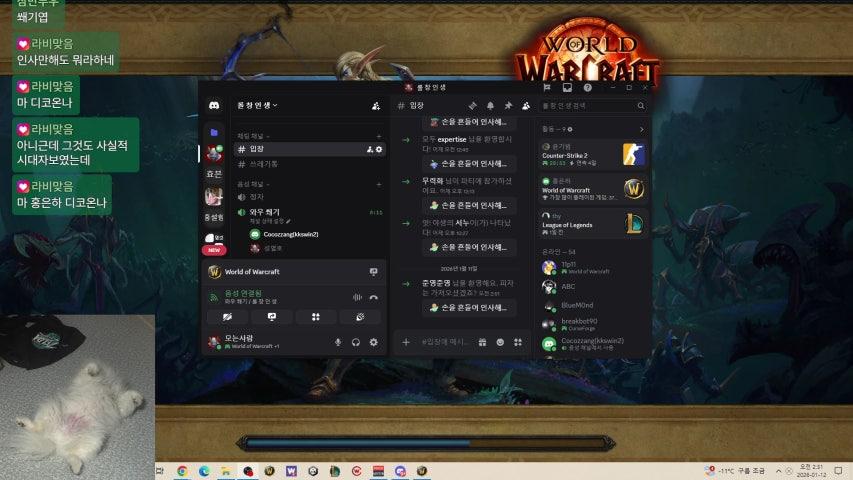Viewport: 853px width, 480px height.
Task: Share screen using monitor button
Action: (271, 317)
